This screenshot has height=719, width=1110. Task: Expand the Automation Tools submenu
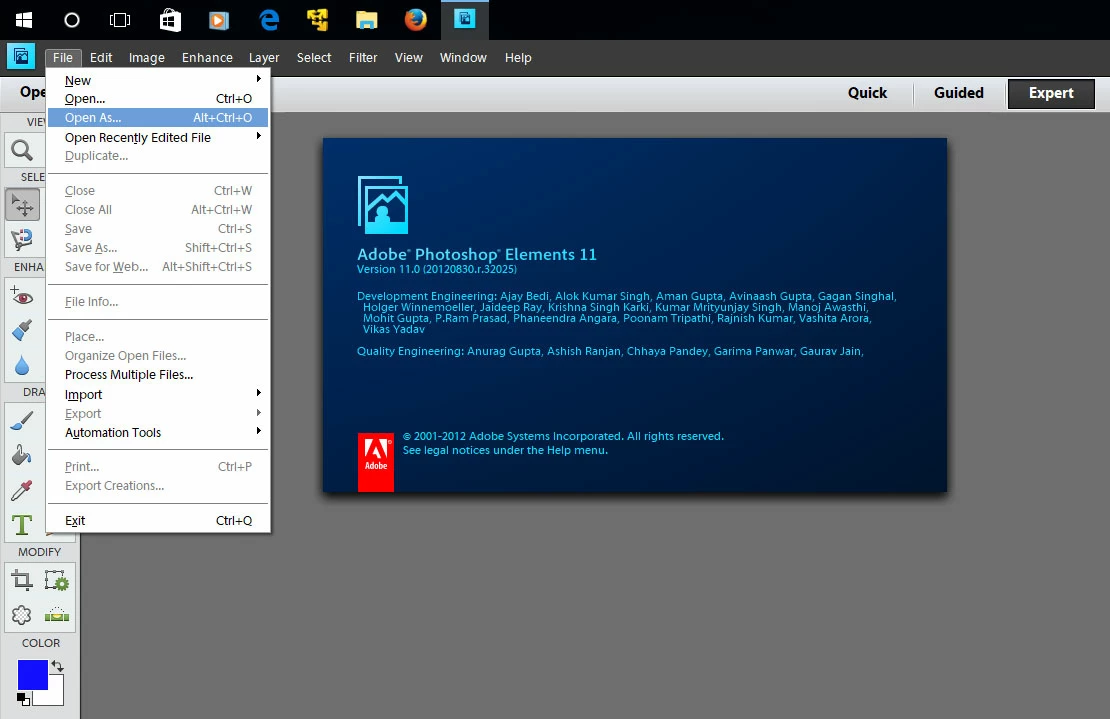[x=158, y=432]
